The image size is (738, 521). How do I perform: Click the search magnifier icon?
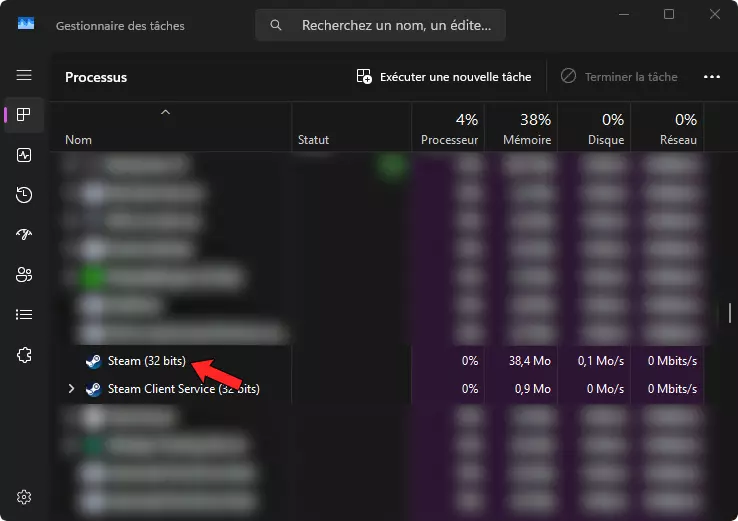point(276,25)
